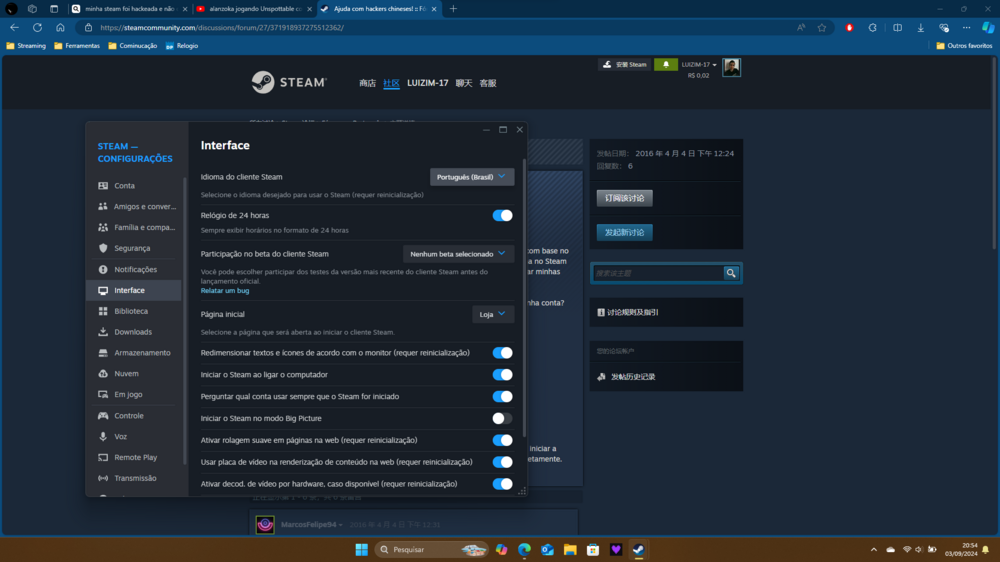Expand the Nenhum beta selecionado dropdown
1000x562 pixels.
pyautogui.click(x=459, y=254)
